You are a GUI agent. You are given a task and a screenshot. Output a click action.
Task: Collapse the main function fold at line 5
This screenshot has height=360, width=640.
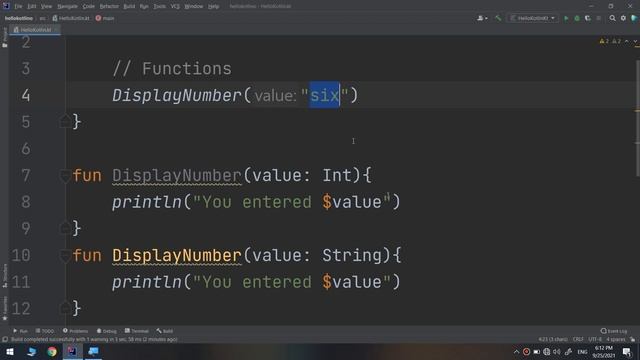pos(65,122)
